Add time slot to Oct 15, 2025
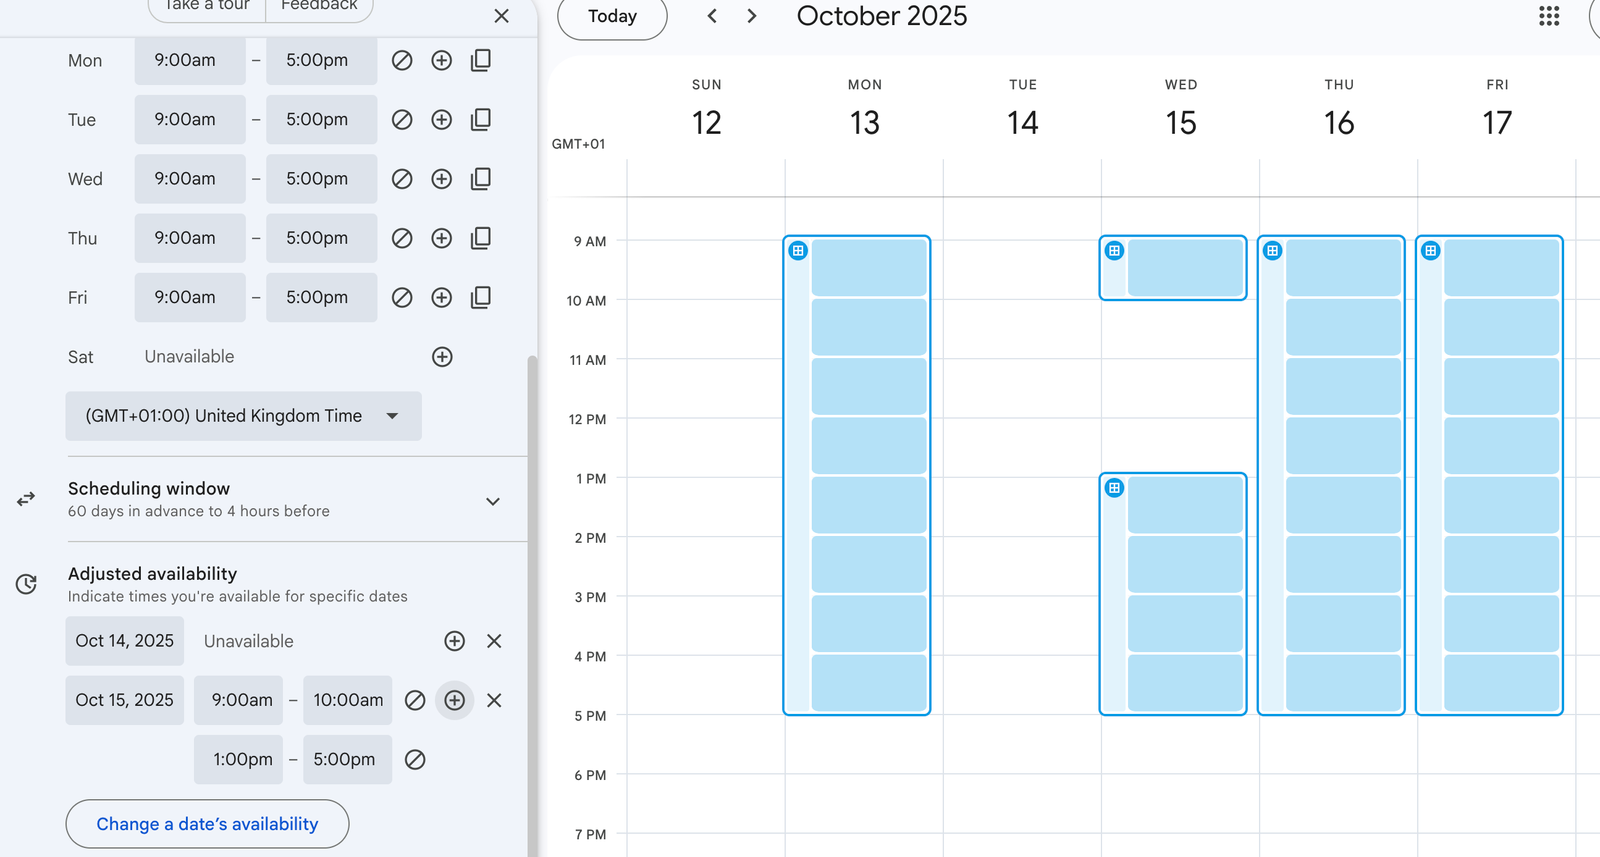Viewport: 1600px width, 857px height. (x=454, y=700)
